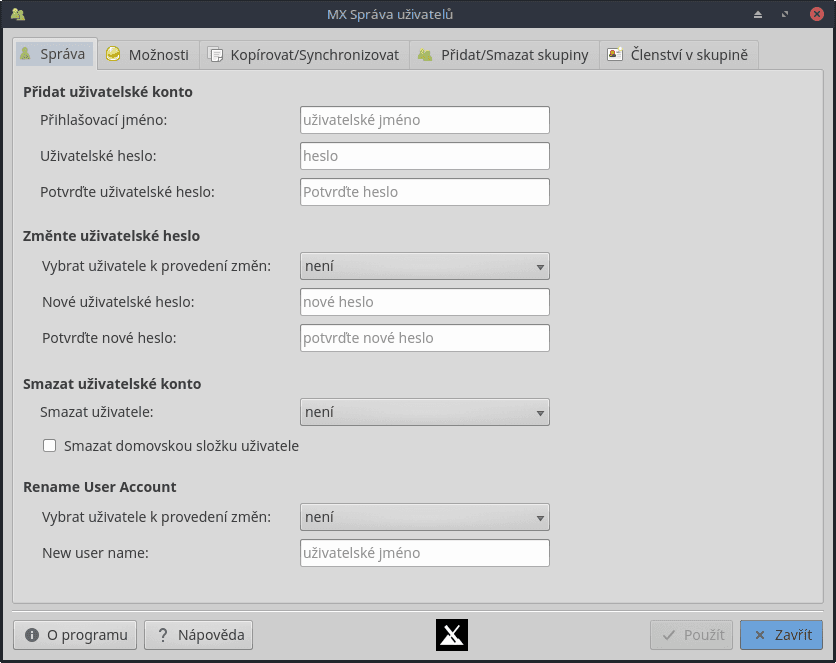
Task: Click the New user name text field
Action: pyautogui.click(x=424, y=552)
